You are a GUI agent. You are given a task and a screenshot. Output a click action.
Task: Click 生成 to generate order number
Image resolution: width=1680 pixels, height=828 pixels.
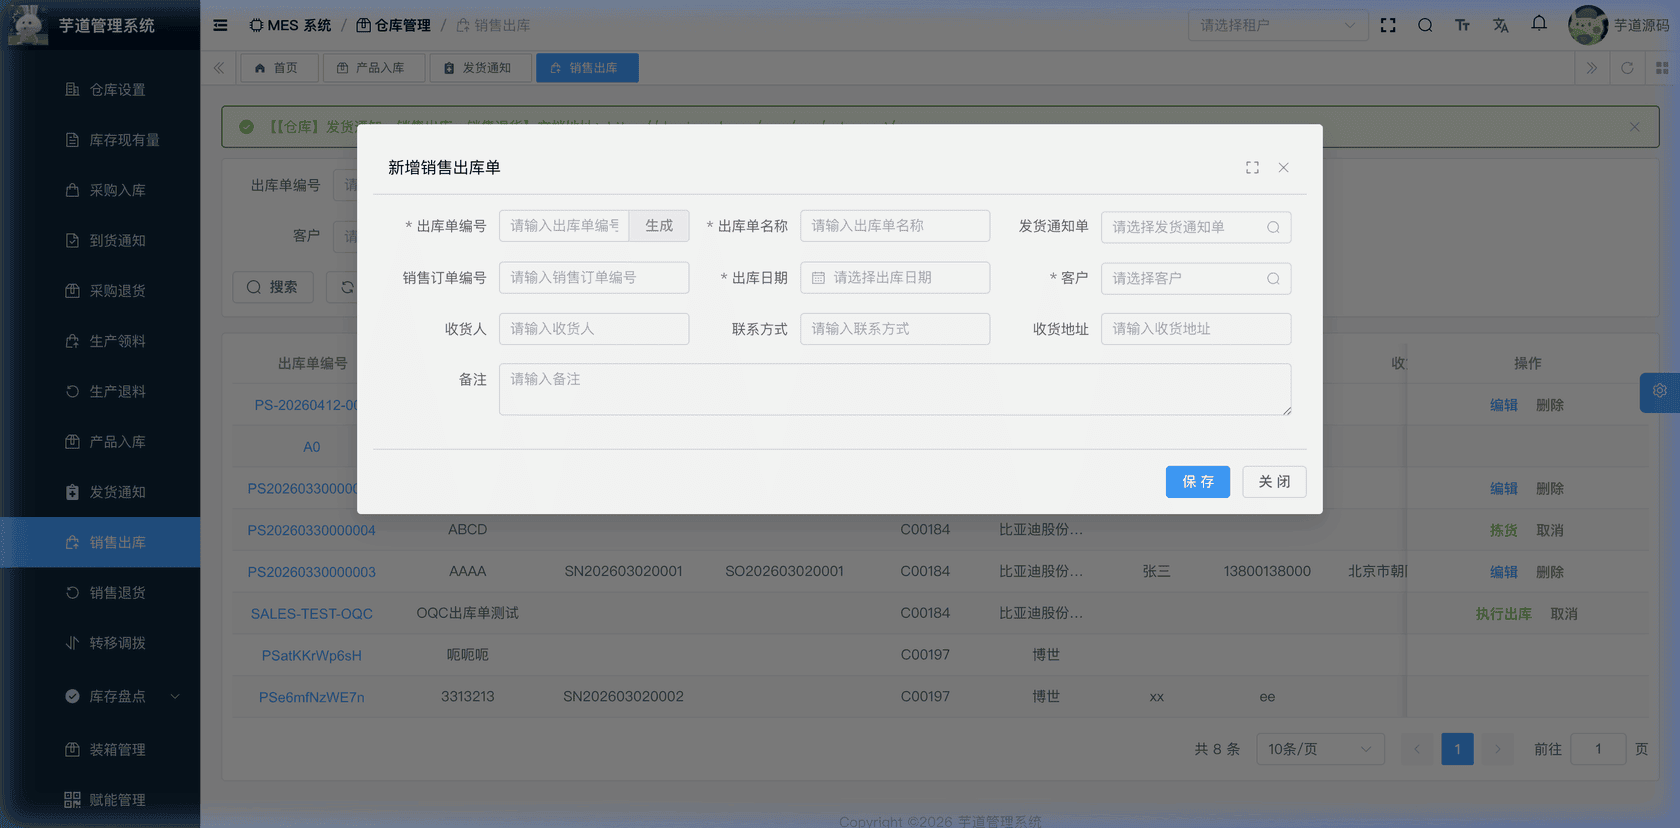coord(659,226)
